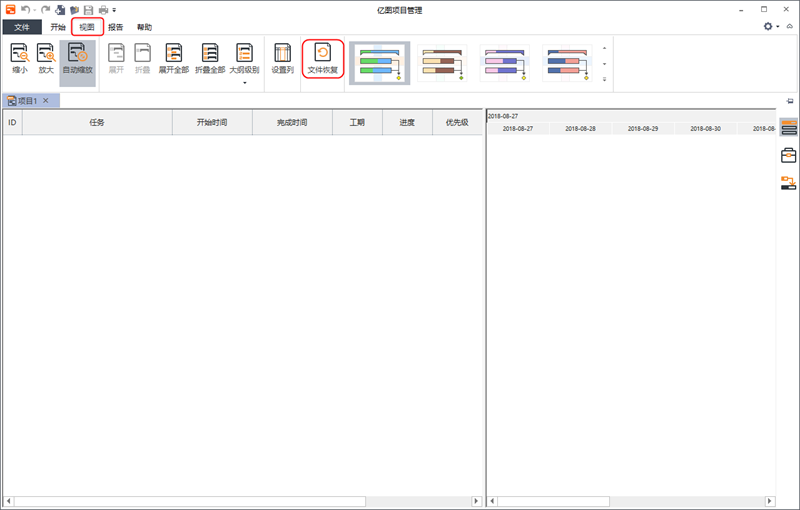Click the task table horizontal scrollbar thumb

pos(189,501)
